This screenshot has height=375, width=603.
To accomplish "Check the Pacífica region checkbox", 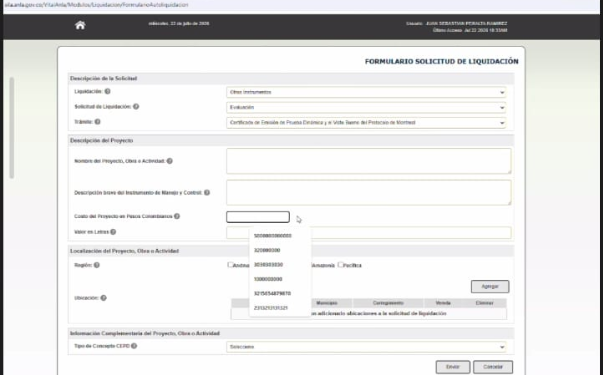I will tap(340, 265).
